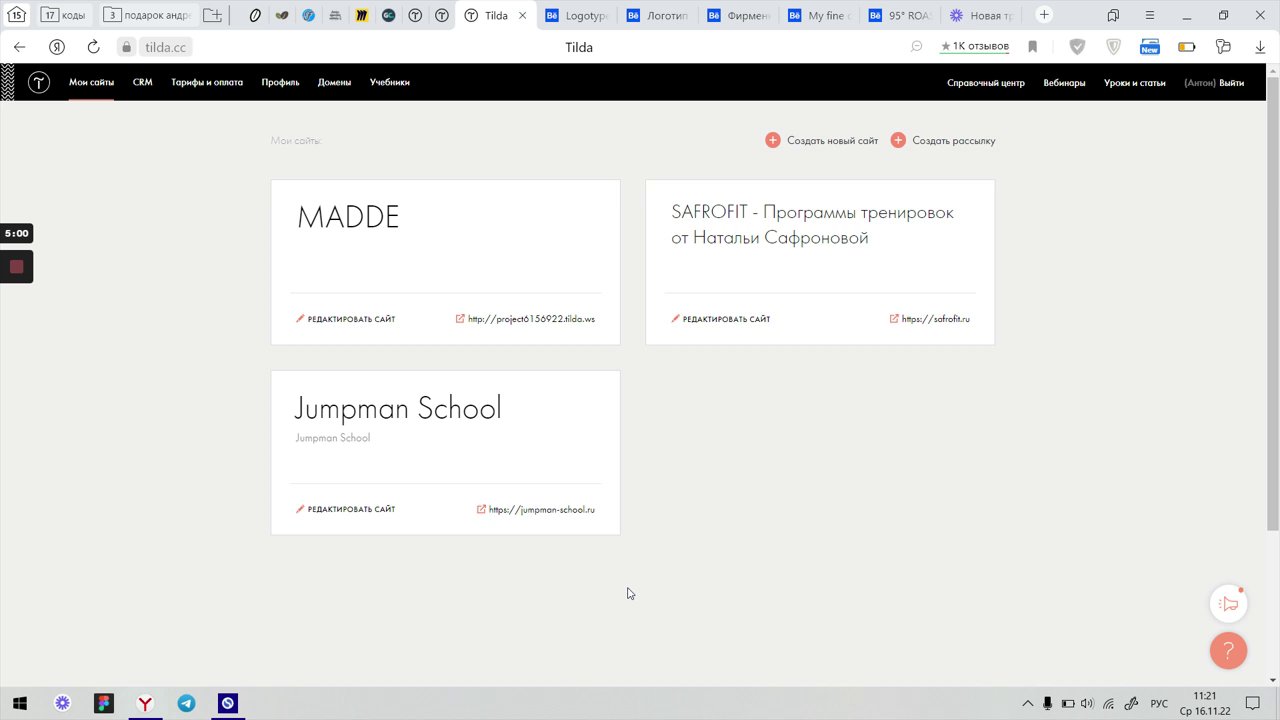The image size is (1280, 720).
Task: Click the plus icon for Создать новый сайт
Action: [773, 141]
